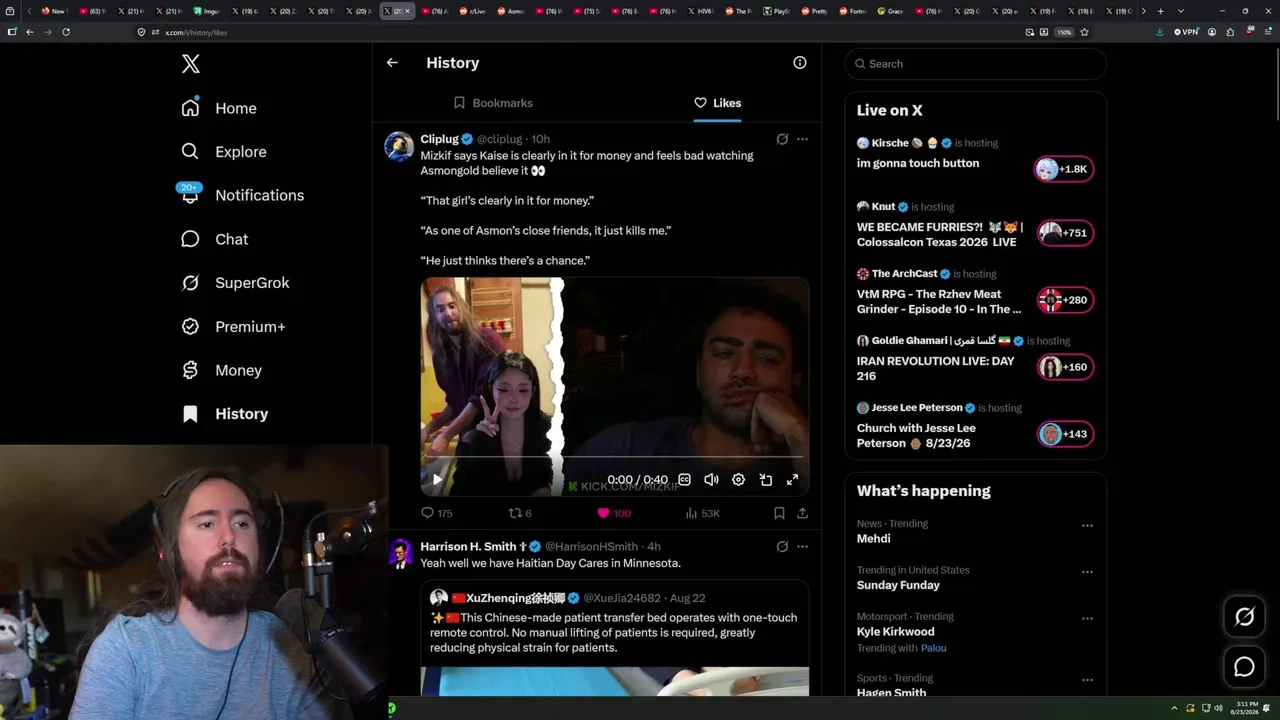Open the browser downloads icon
This screenshot has height=720, width=1280.
click(1159, 32)
